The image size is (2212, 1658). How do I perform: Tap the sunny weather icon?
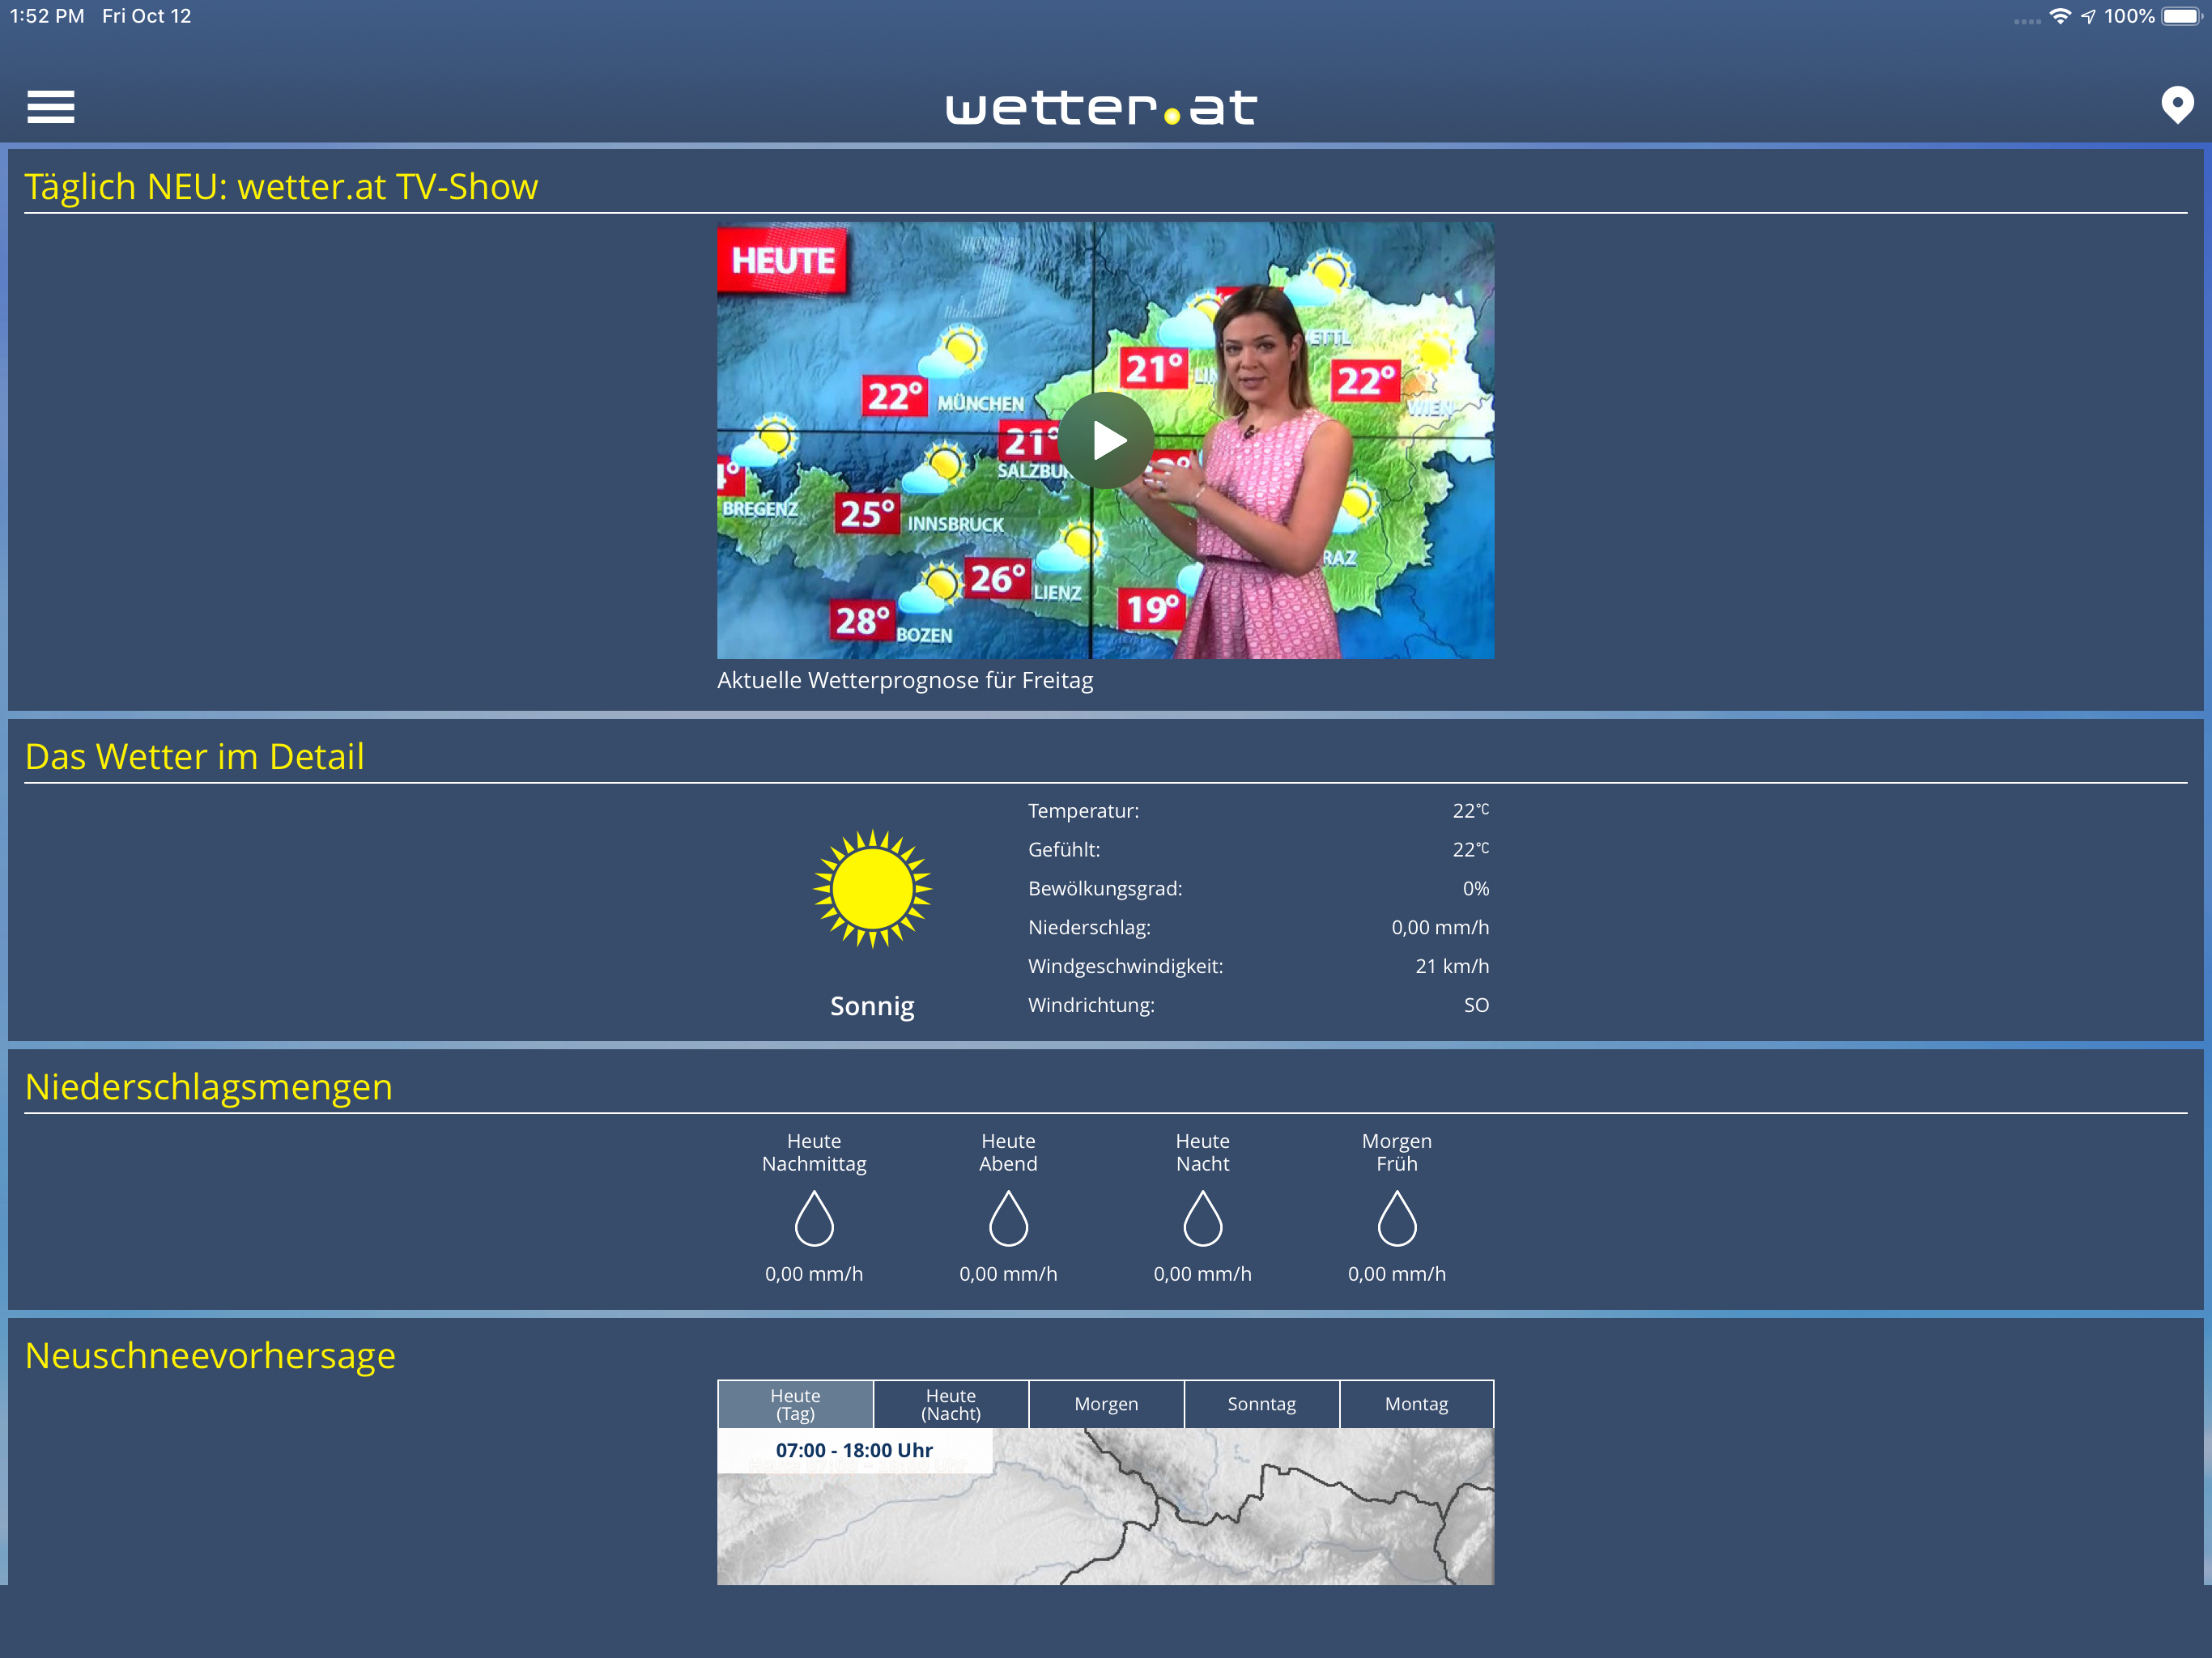[872, 888]
